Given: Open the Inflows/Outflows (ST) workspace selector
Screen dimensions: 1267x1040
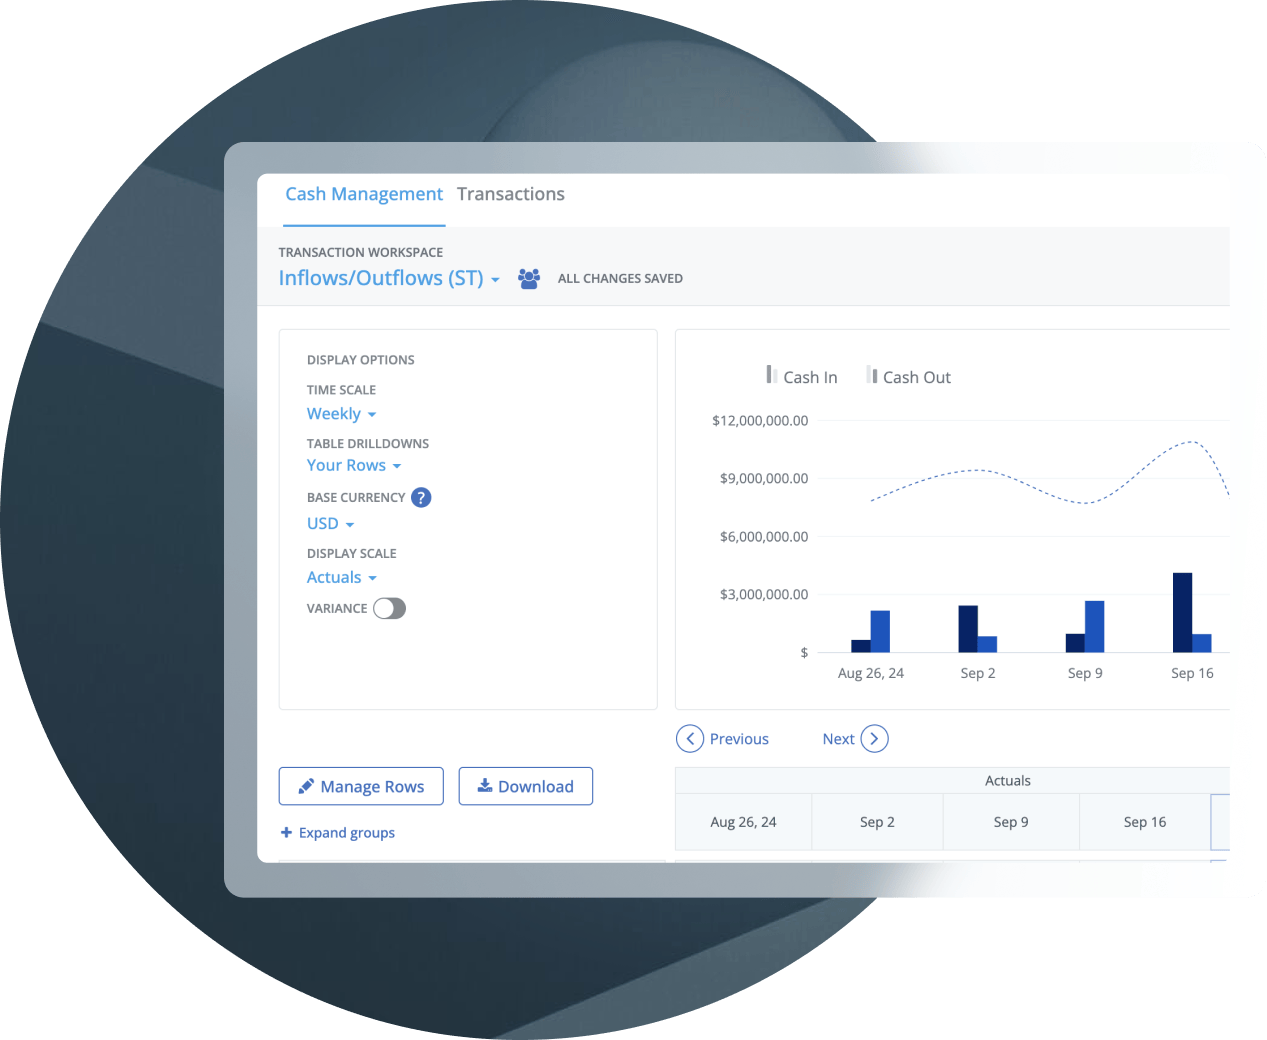Looking at the screenshot, I should [x=388, y=278].
